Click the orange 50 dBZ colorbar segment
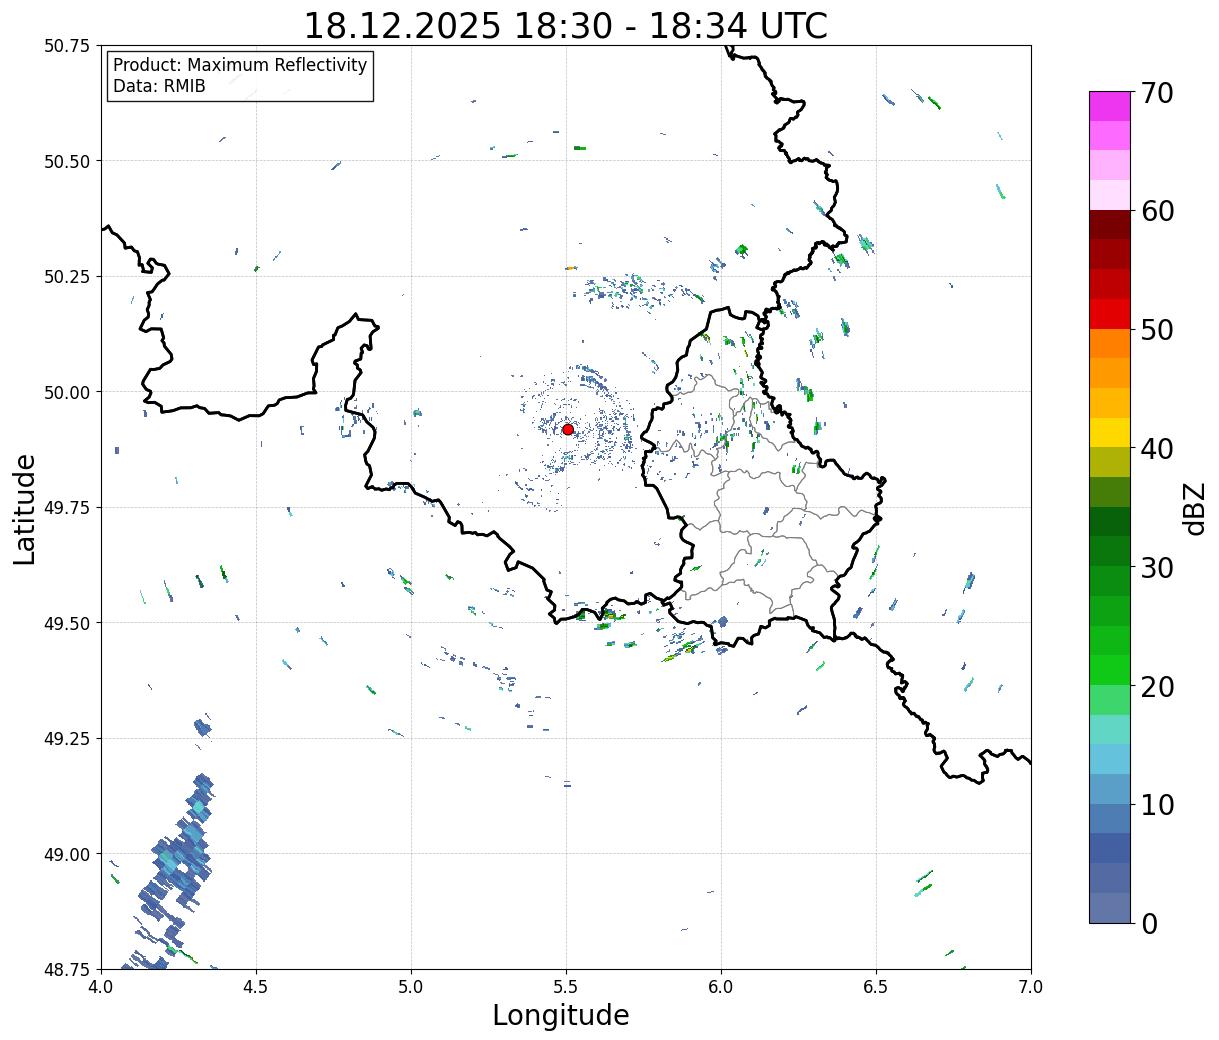The image size is (1219, 1040). pos(1110,343)
